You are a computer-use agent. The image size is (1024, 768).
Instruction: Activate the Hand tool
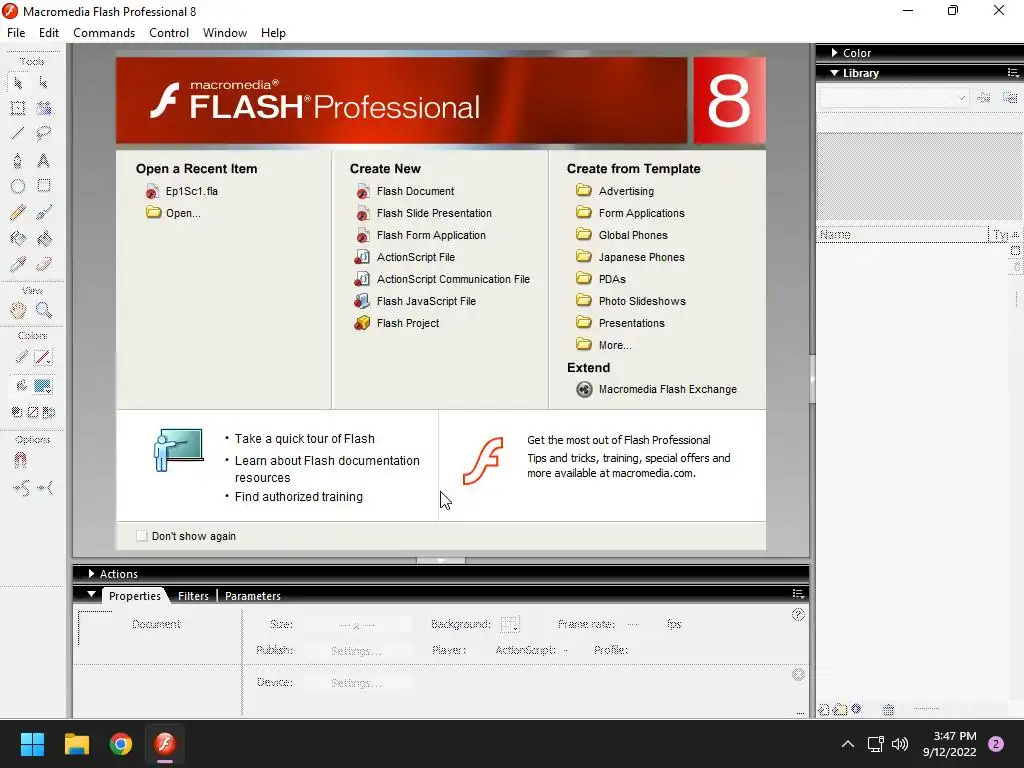point(18,310)
